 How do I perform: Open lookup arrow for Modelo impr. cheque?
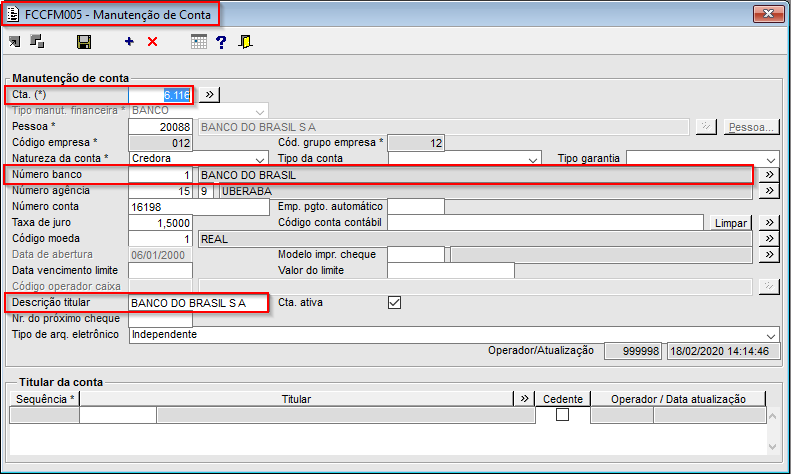click(x=769, y=255)
